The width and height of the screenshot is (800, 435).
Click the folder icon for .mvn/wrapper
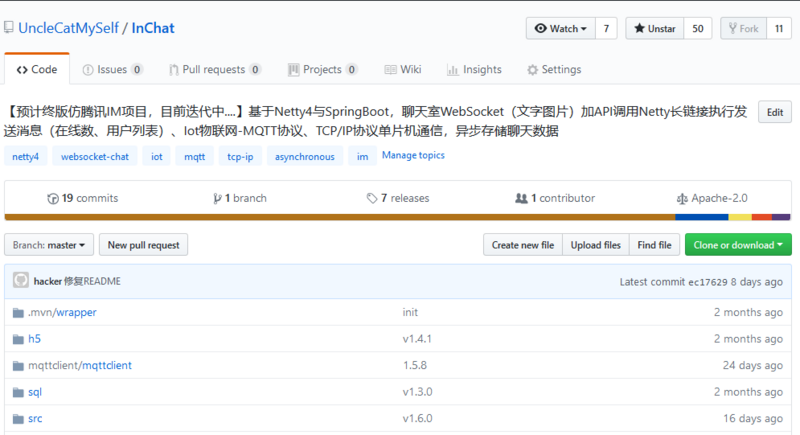tap(18, 313)
